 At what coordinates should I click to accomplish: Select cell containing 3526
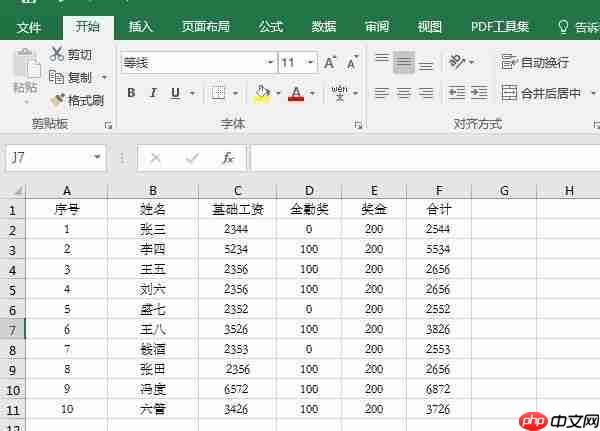coord(236,329)
